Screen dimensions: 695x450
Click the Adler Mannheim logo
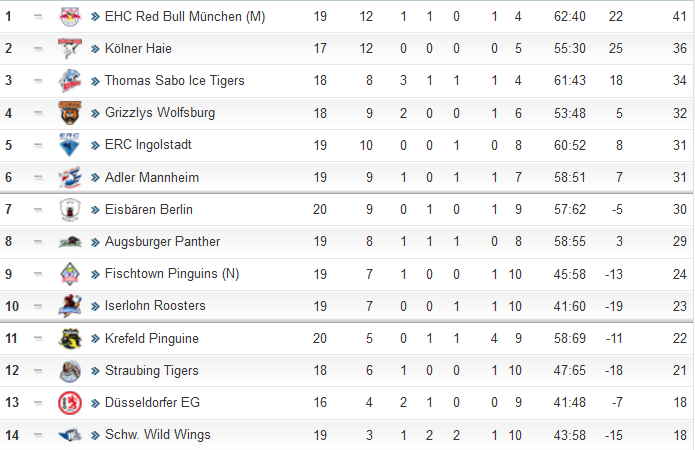coord(70,177)
